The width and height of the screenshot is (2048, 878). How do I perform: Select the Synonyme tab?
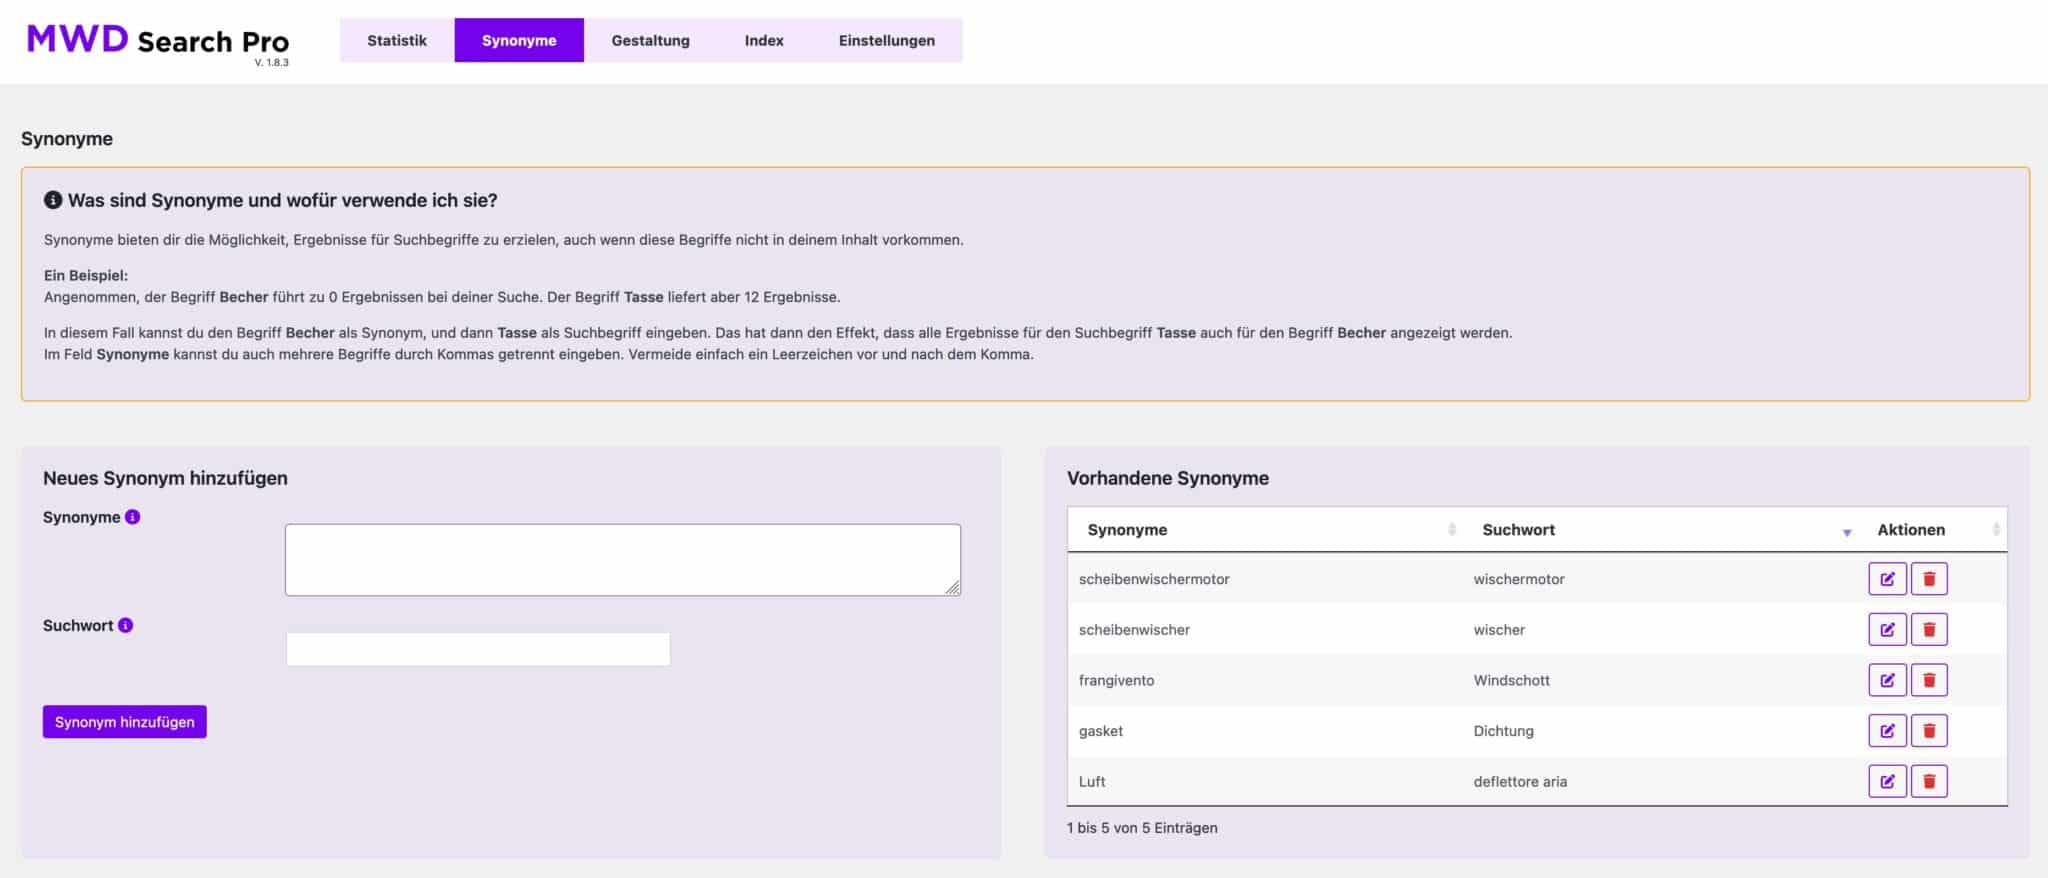point(519,40)
